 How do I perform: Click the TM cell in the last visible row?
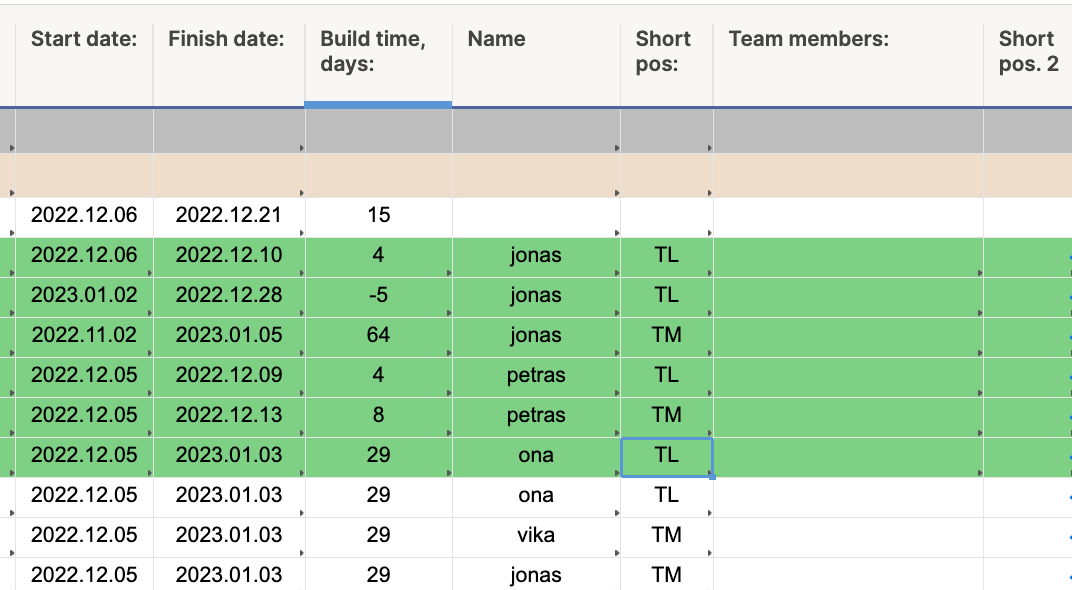point(665,575)
